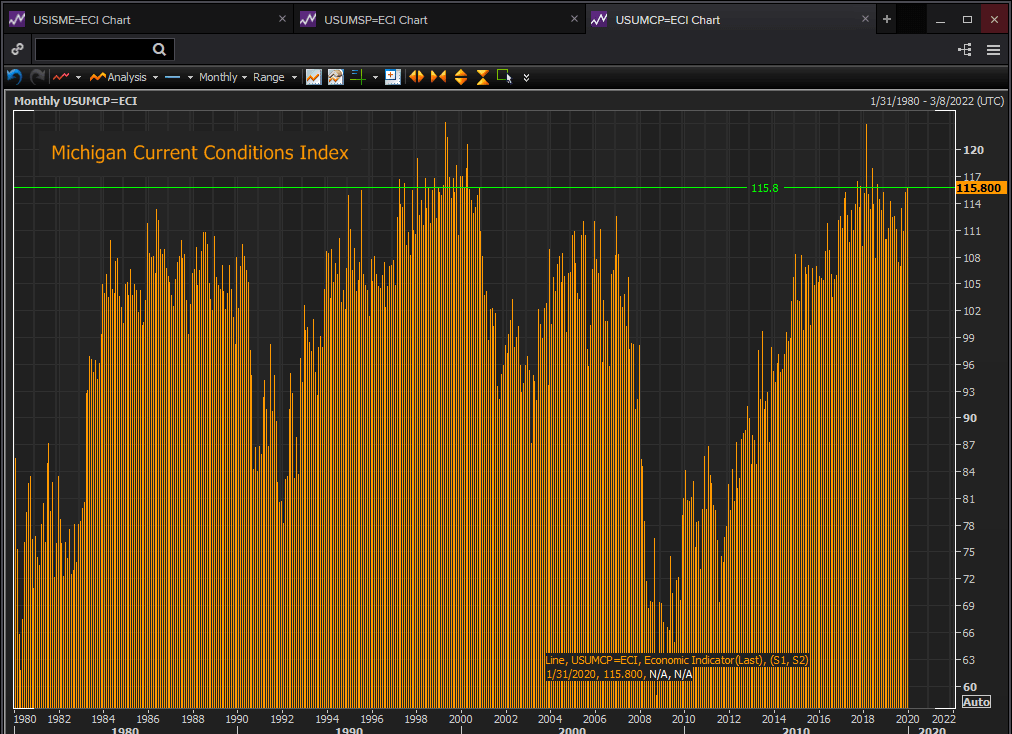This screenshot has width=1012, height=734.
Task: Click the horizontal expand arrows icon
Action: [x=416, y=77]
